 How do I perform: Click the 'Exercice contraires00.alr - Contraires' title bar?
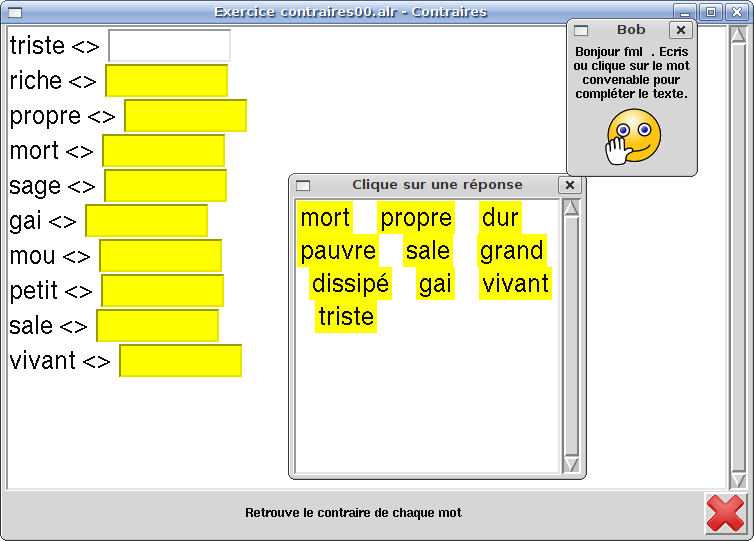(351, 12)
